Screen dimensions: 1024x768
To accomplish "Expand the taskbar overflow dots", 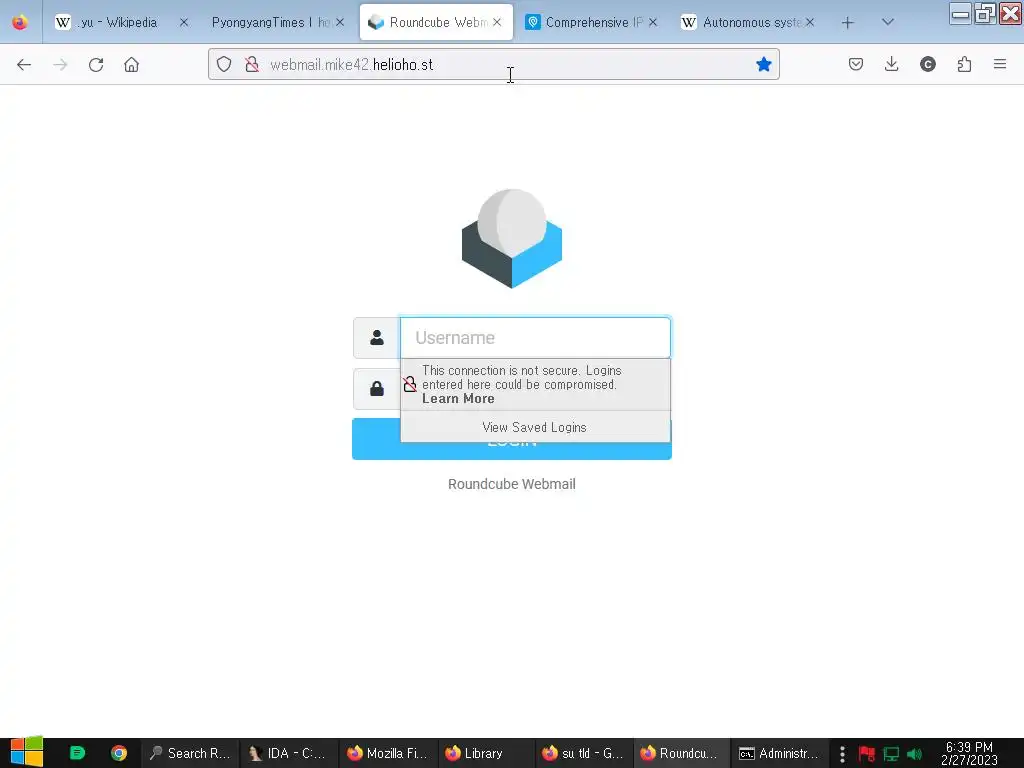I will pyautogui.click(x=842, y=754).
